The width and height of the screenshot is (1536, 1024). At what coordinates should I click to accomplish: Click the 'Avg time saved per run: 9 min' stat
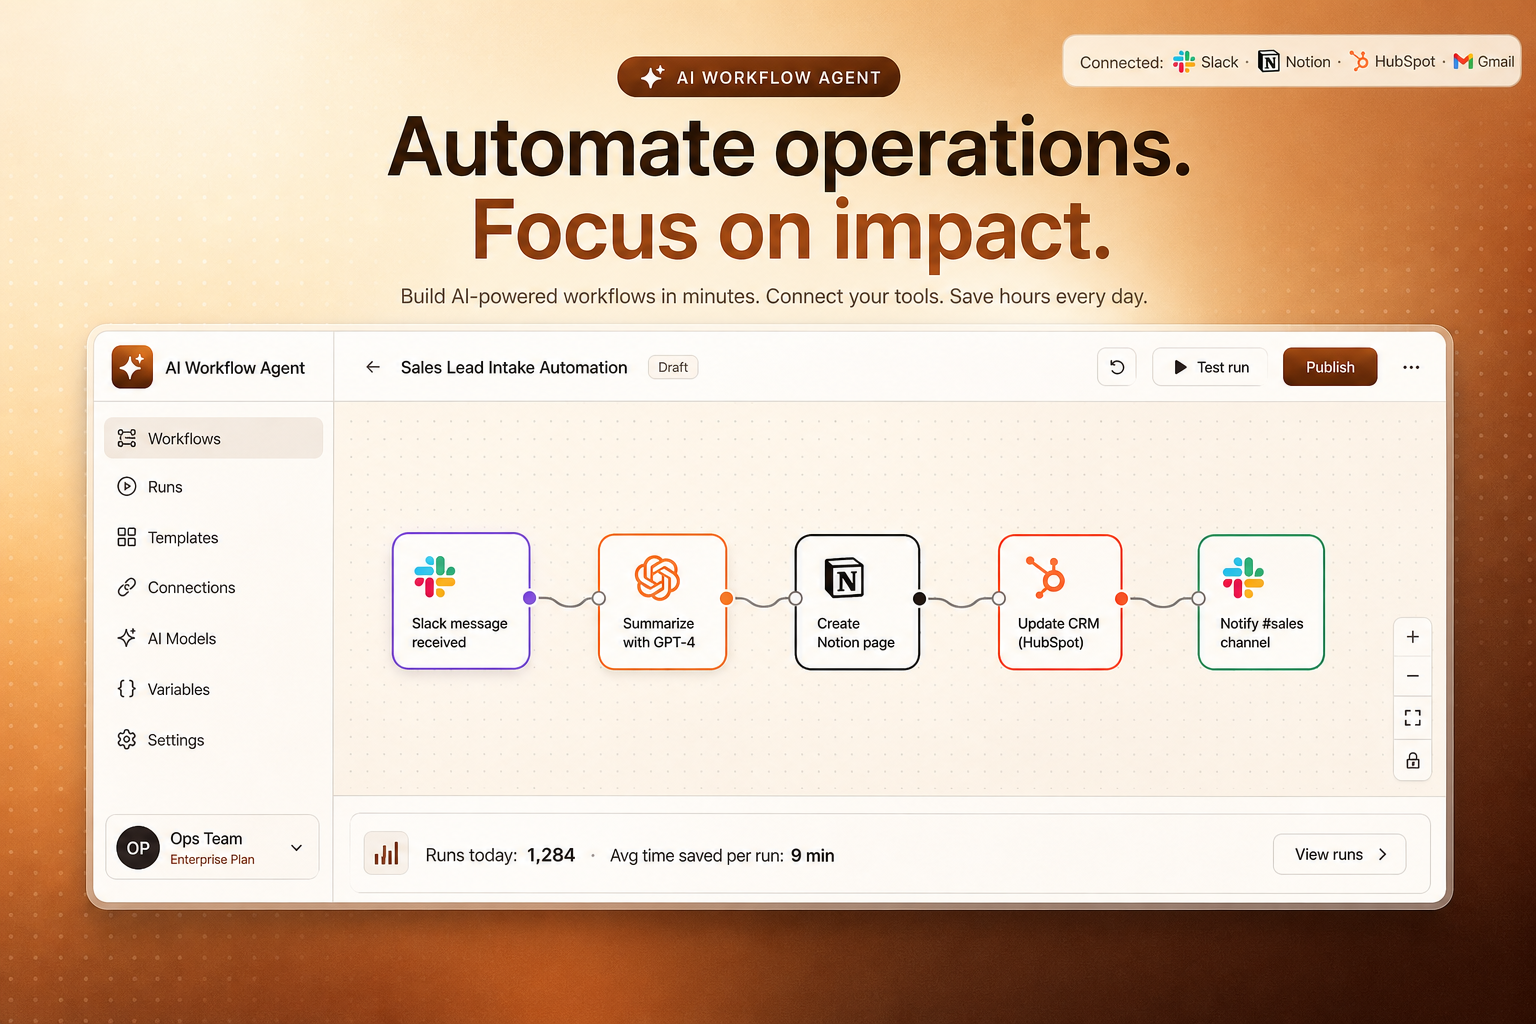click(722, 855)
